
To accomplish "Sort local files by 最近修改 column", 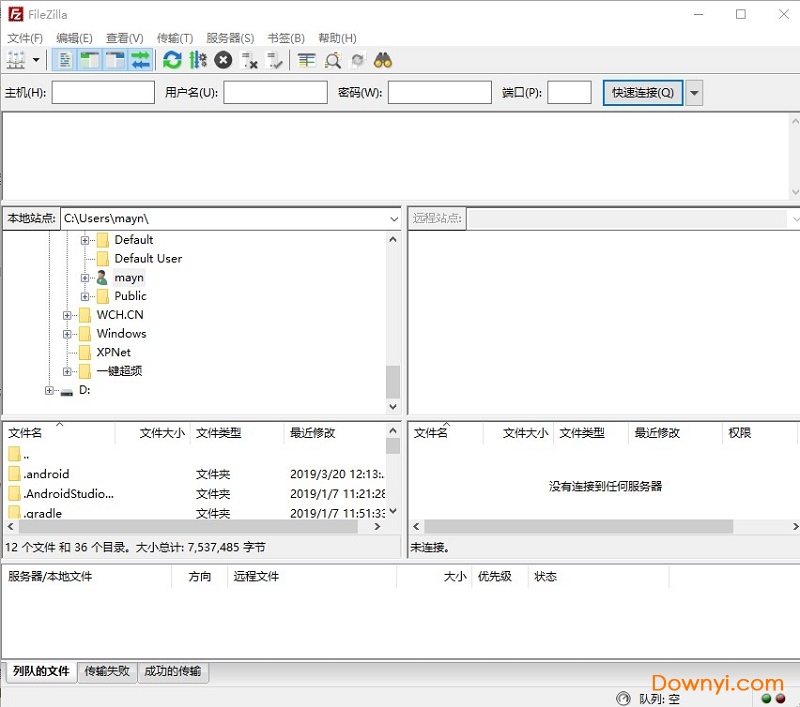I will [x=313, y=433].
